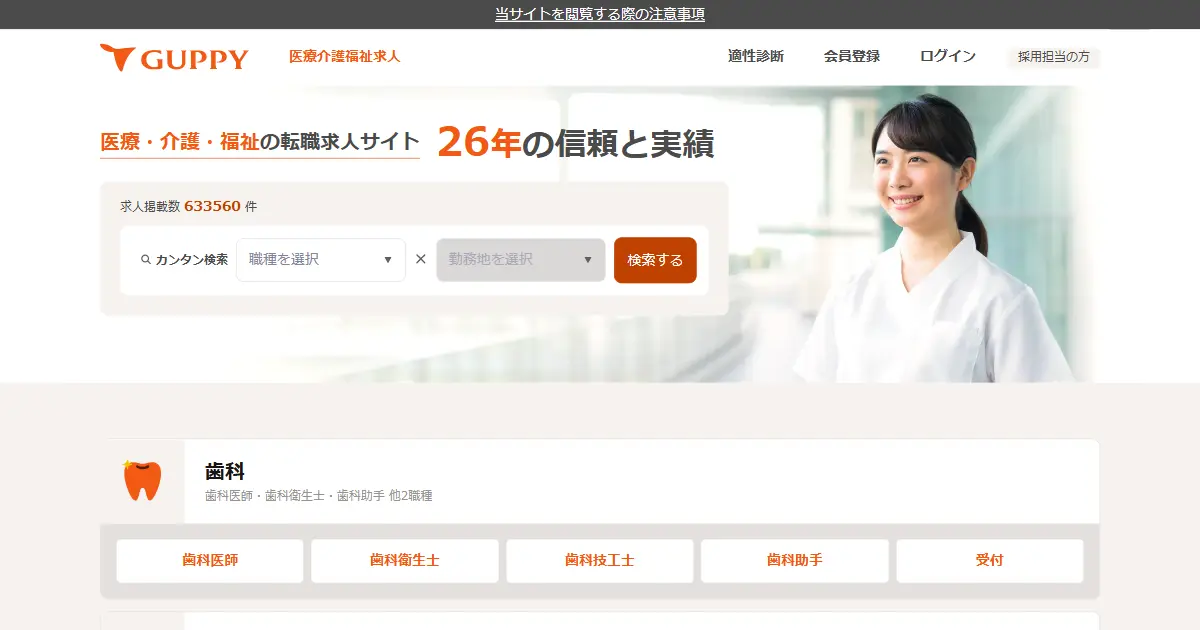Select the 歯科技工士 job category

click(600, 561)
